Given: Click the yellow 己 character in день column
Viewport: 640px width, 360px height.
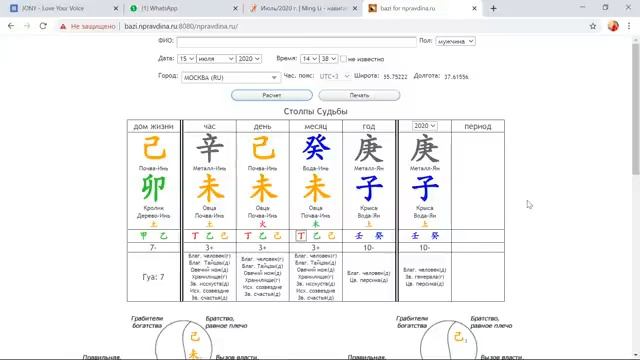Looking at the screenshot, I should pyautogui.click(x=263, y=148).
